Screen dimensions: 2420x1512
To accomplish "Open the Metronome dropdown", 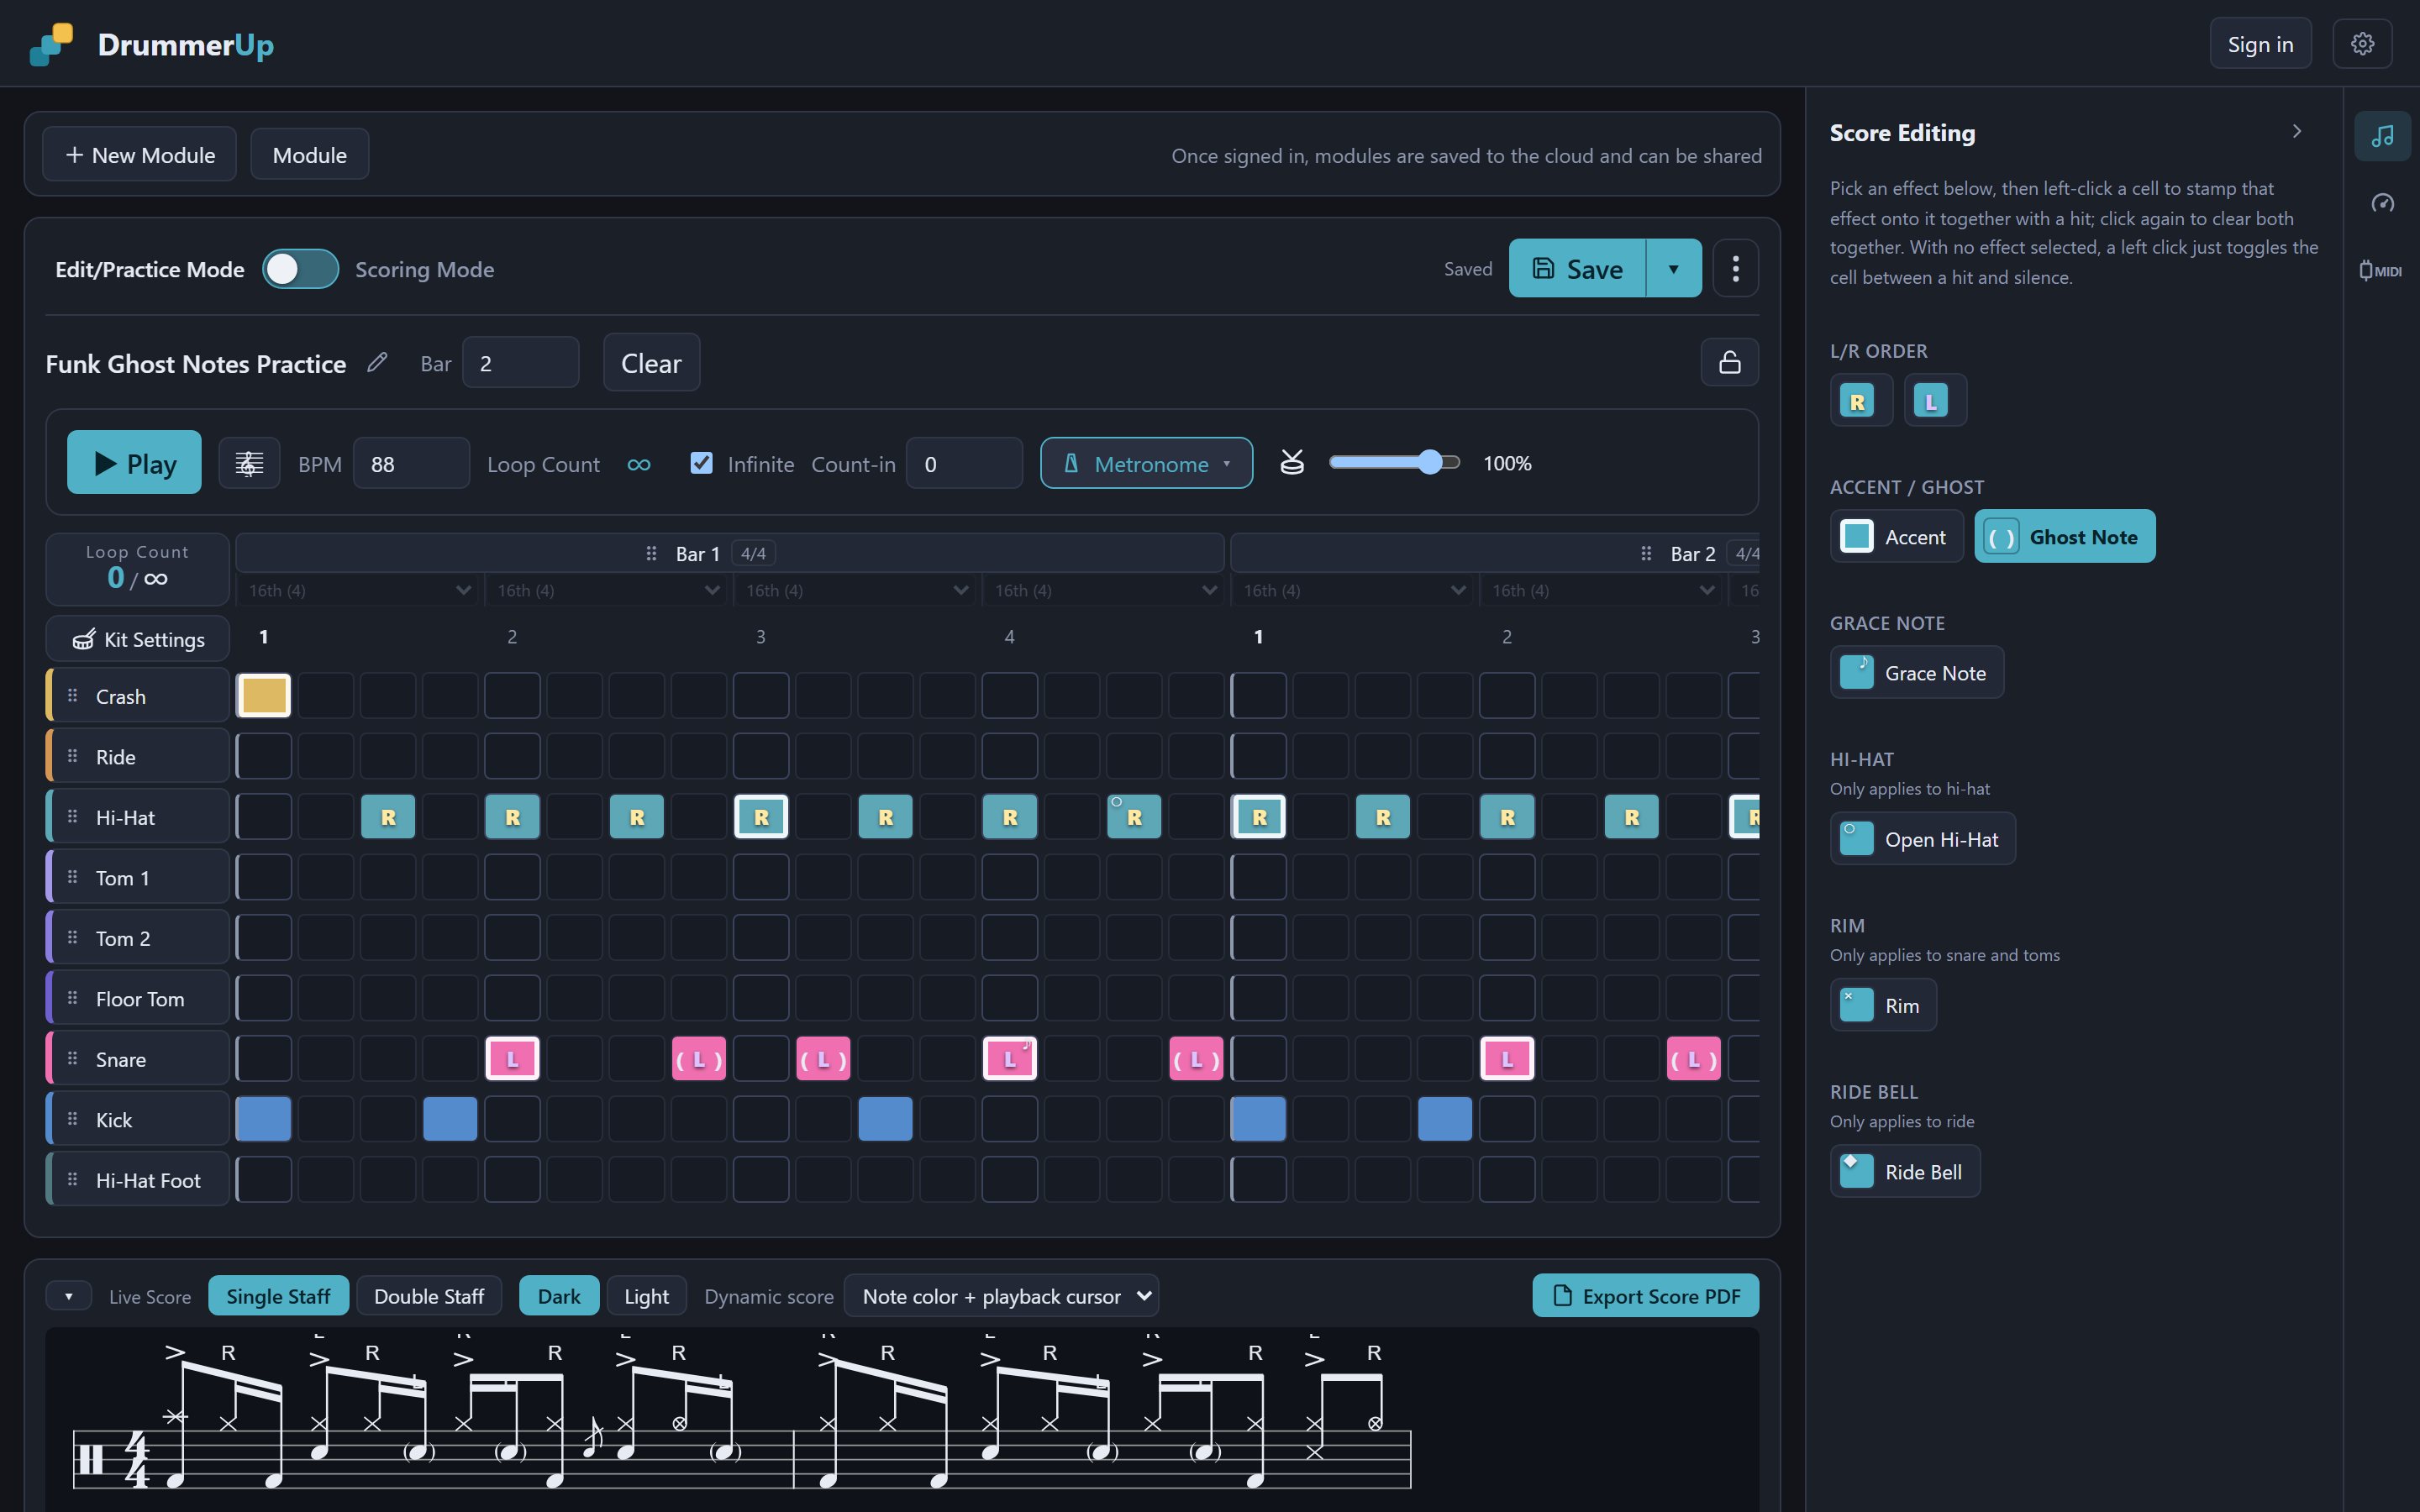I will pyautogui.click(x=1146, y=463).
